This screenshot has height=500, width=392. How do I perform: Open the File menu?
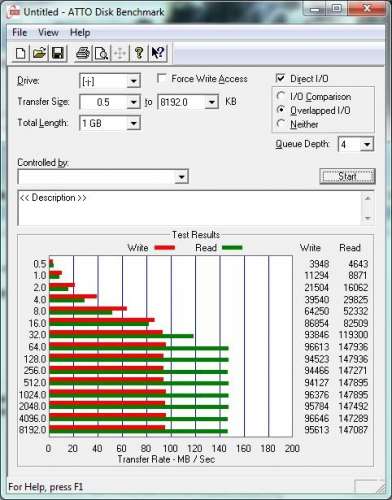[19, 32]
